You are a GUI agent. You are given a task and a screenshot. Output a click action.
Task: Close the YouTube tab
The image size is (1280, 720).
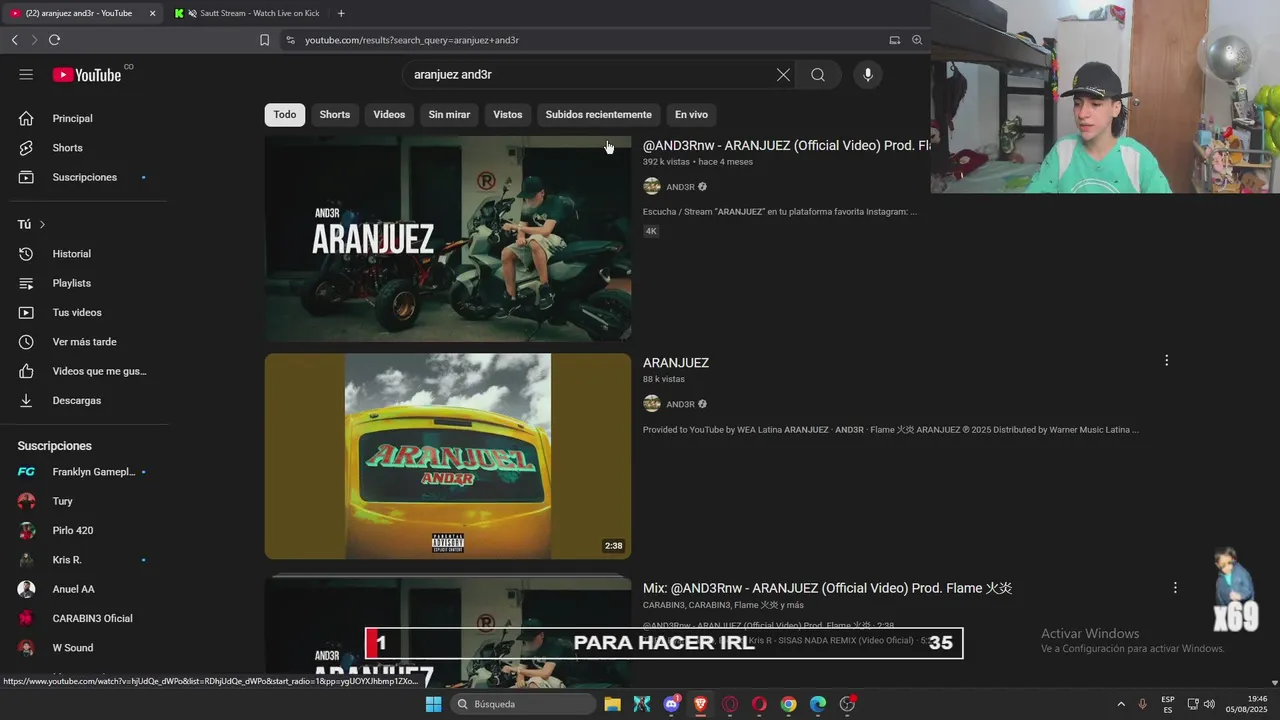point(153,13)
